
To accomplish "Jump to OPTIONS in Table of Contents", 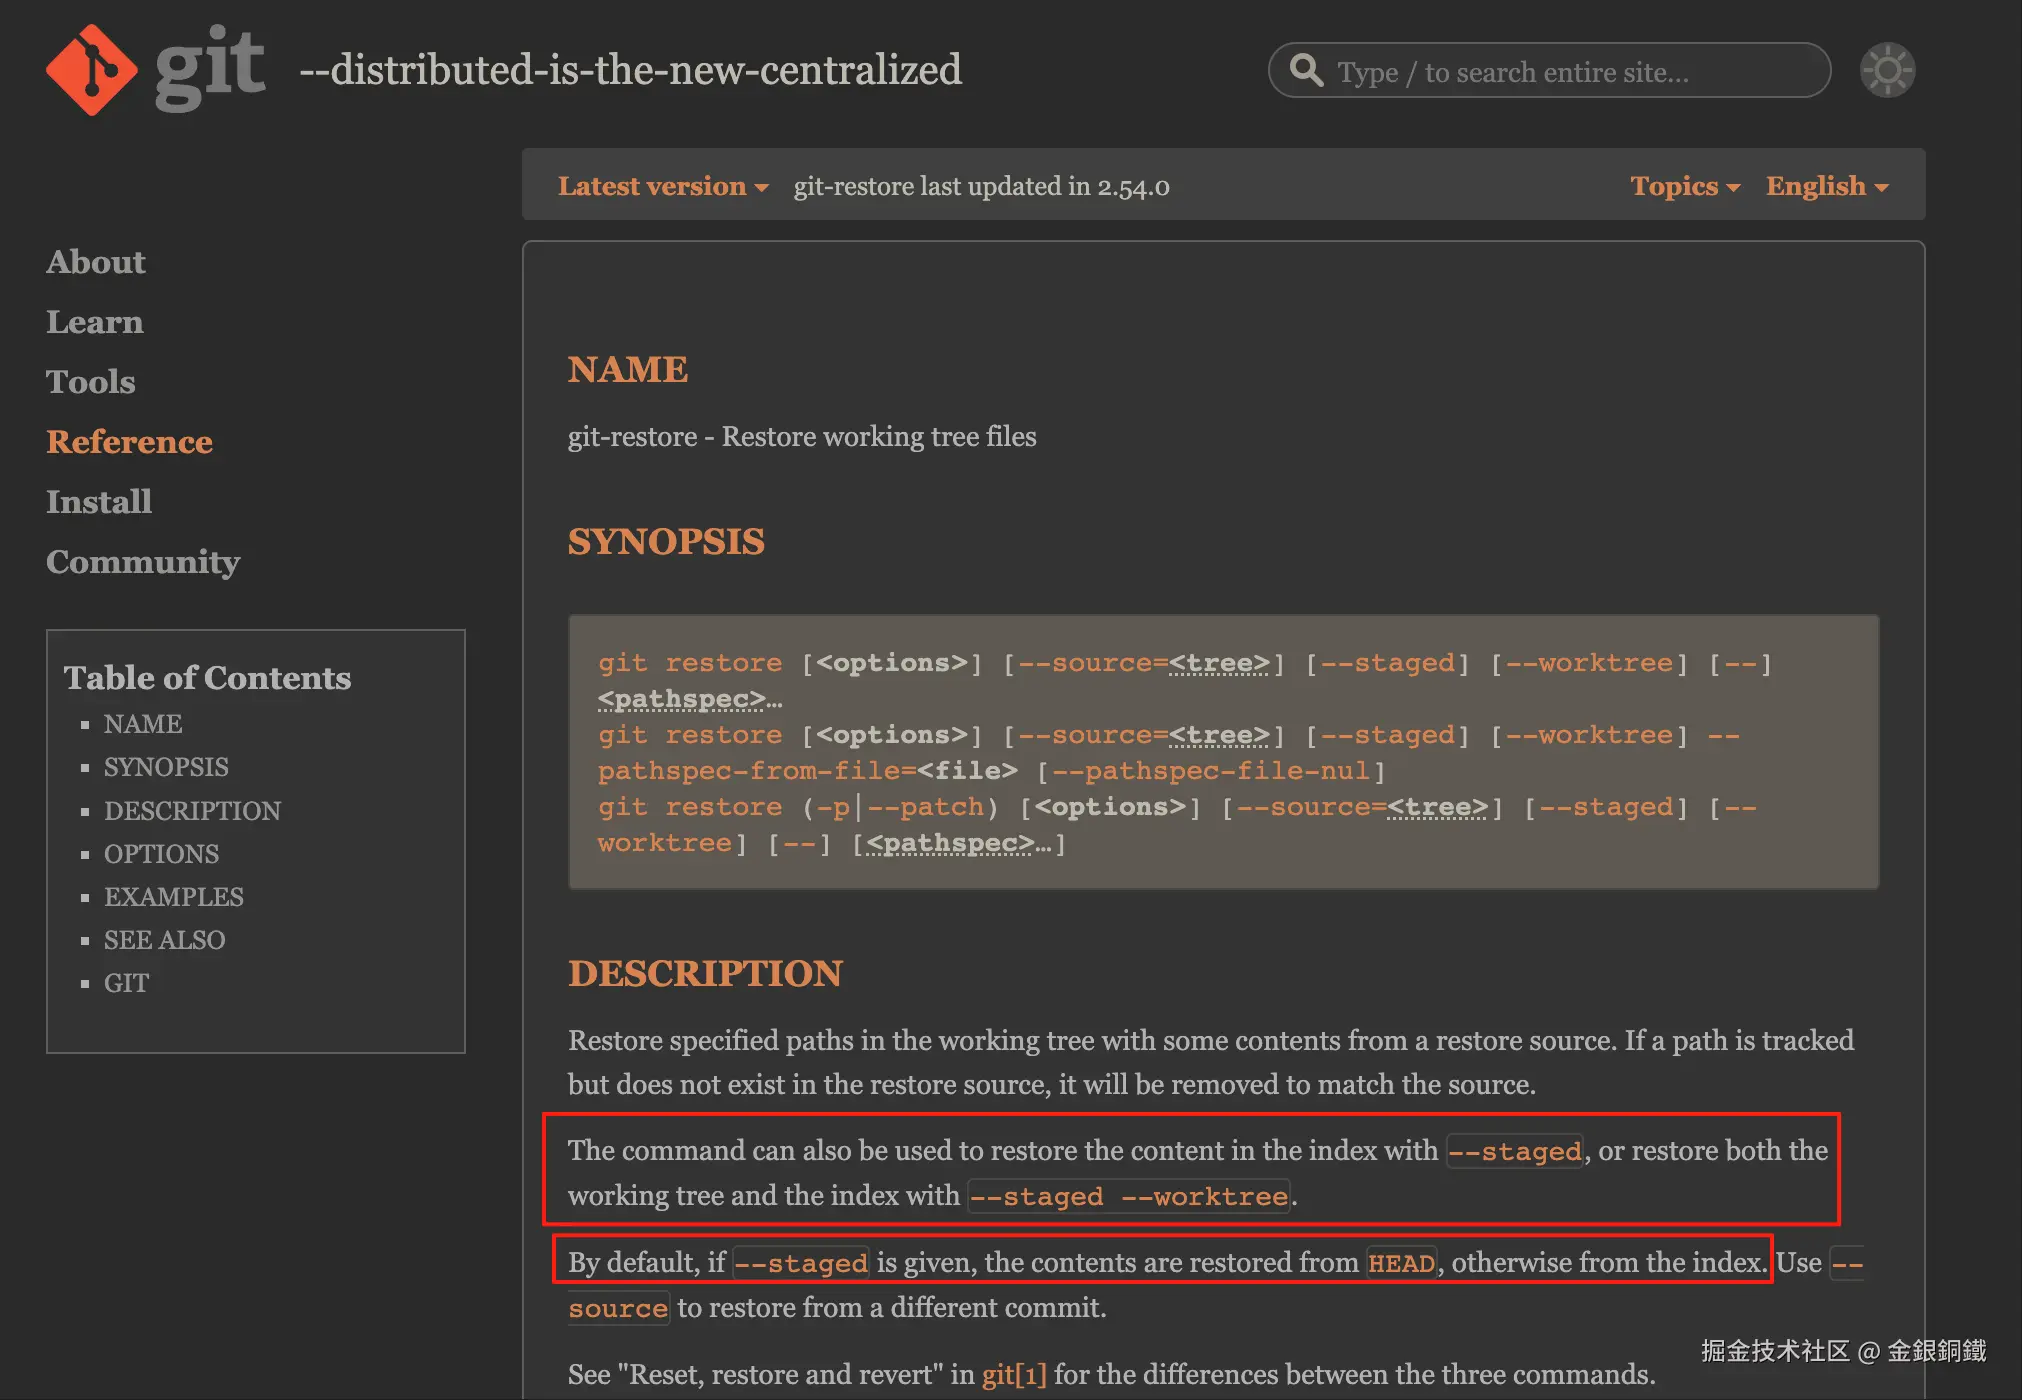I will click(161, 854).
